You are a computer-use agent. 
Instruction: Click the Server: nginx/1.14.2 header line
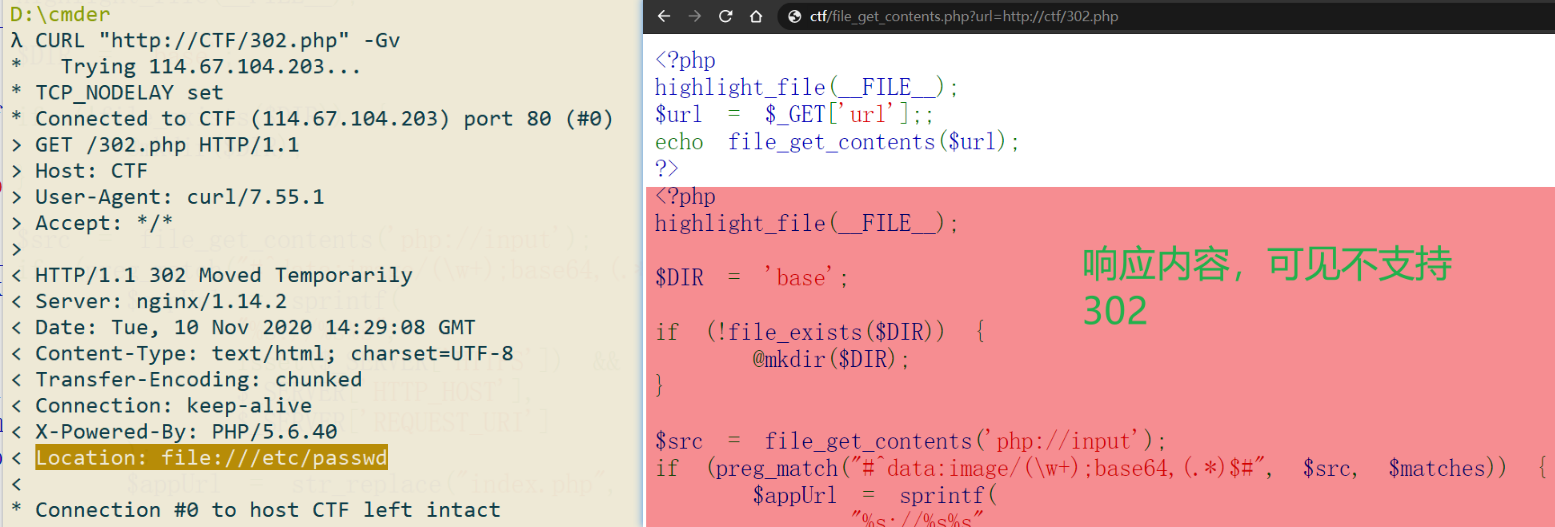[160, 301]
